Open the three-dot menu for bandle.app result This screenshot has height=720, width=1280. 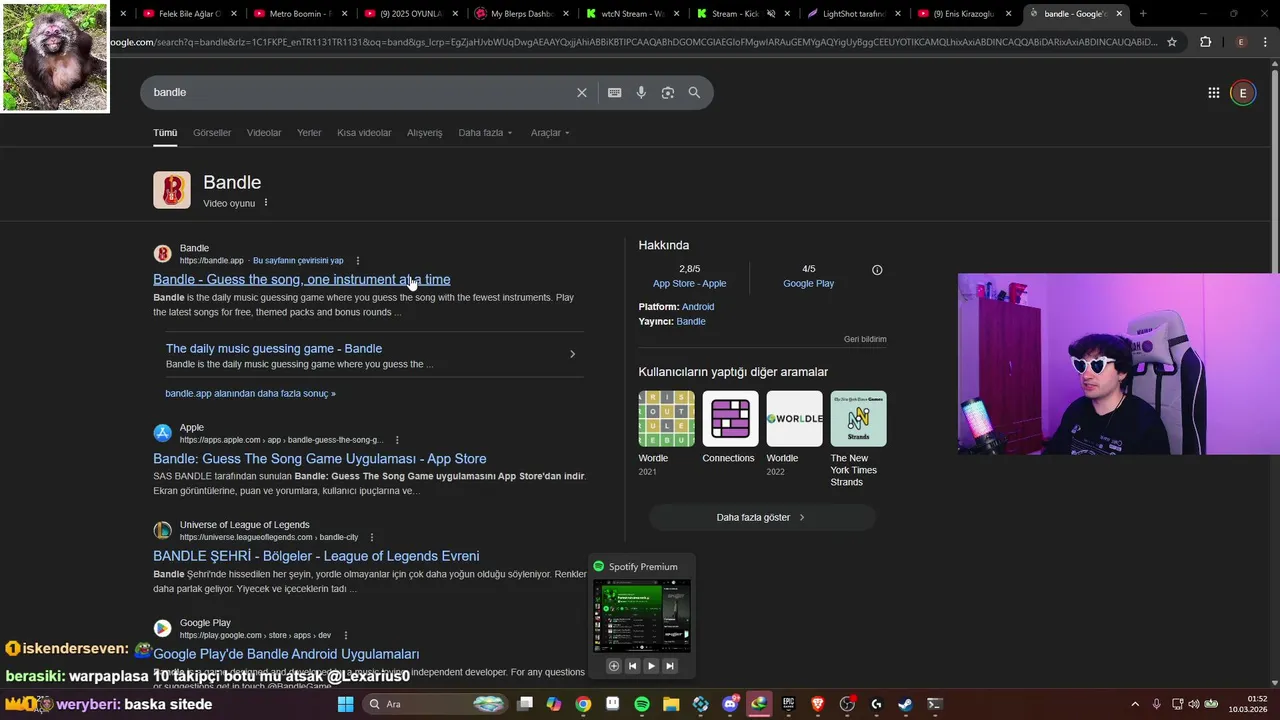pos(358,261)
